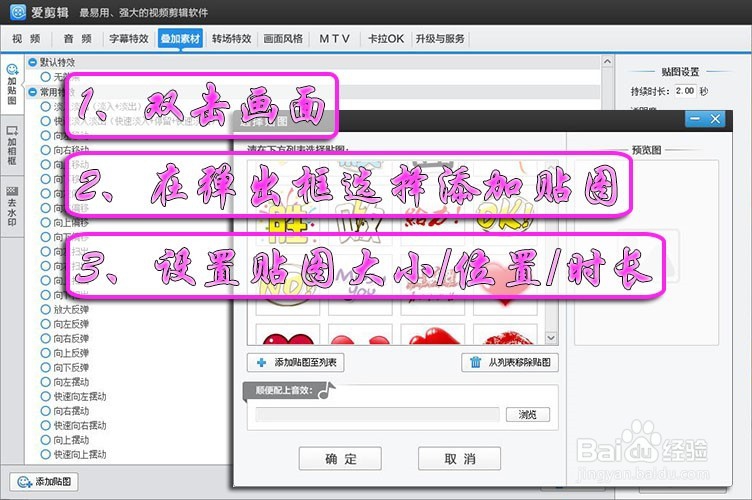The width and height of the screenshot is (752, 500).
Task: Select the 去水印 sidebar icon
Action: (x=12, y=206)
